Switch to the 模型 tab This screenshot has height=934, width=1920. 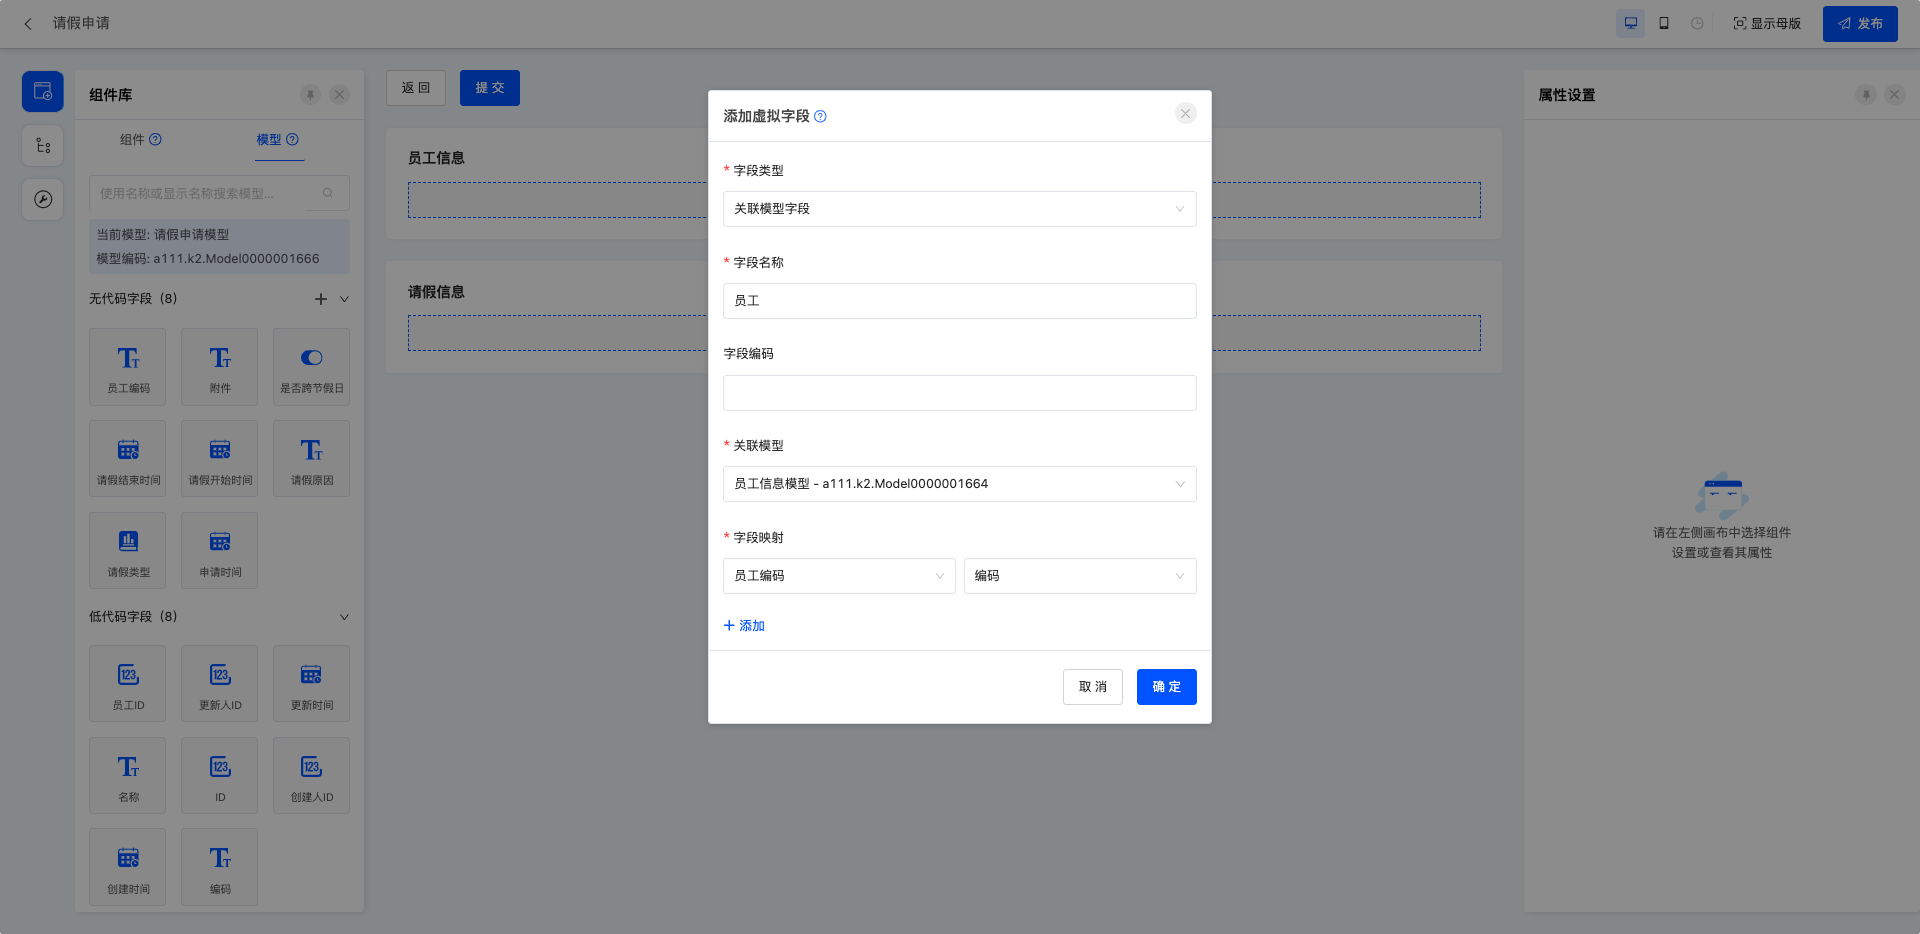pyautogui.click(x=269, y=140)
